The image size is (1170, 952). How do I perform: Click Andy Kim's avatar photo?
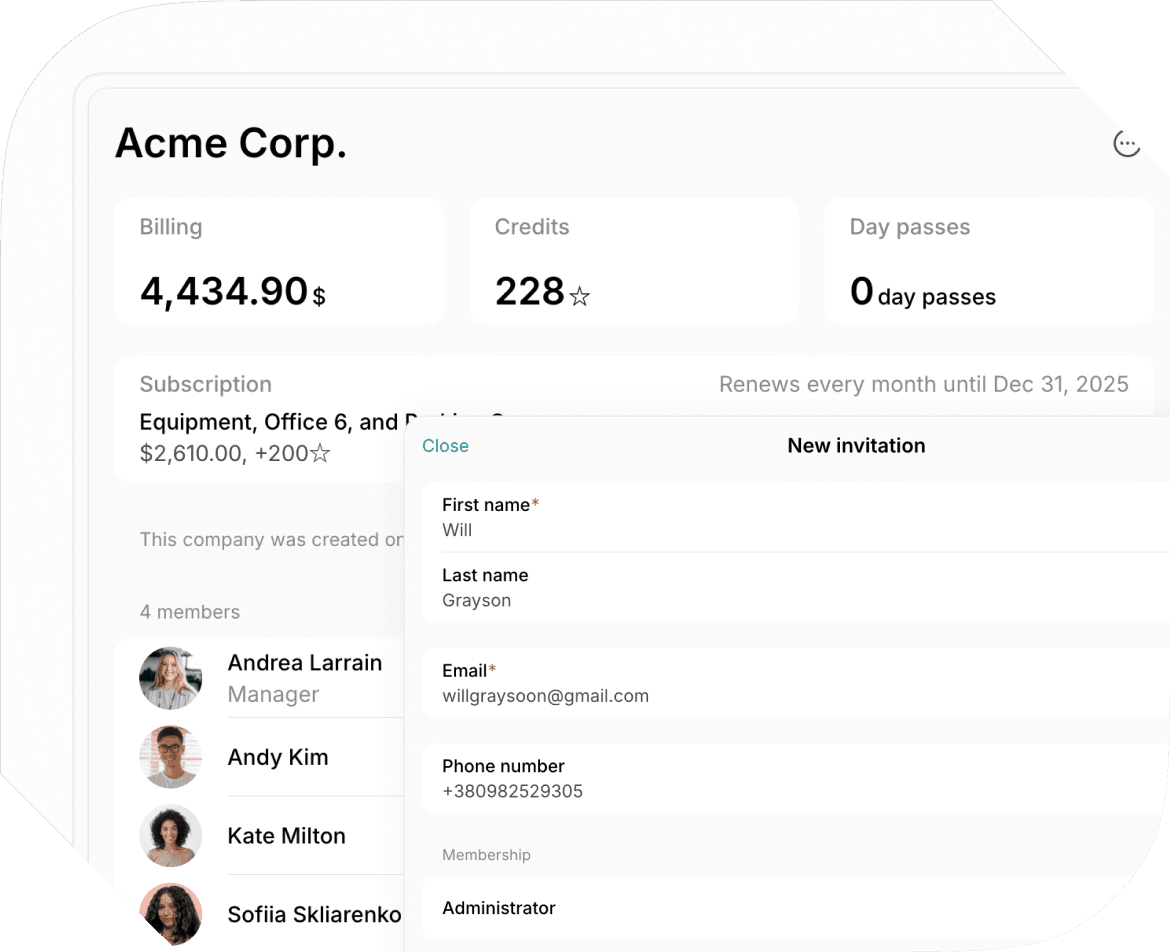pyautogui.click(x=170, y=757)
